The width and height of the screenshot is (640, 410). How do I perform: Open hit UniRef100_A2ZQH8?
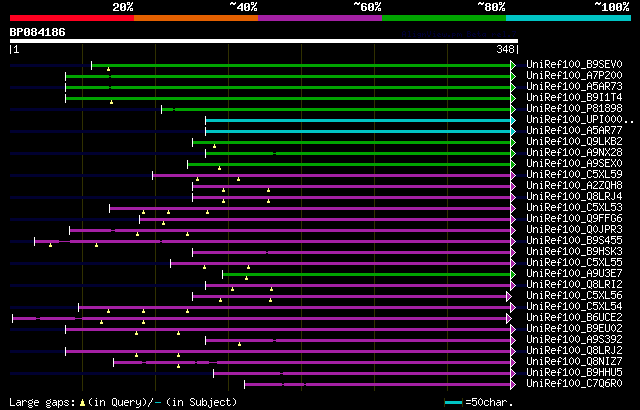coord(574,186)
